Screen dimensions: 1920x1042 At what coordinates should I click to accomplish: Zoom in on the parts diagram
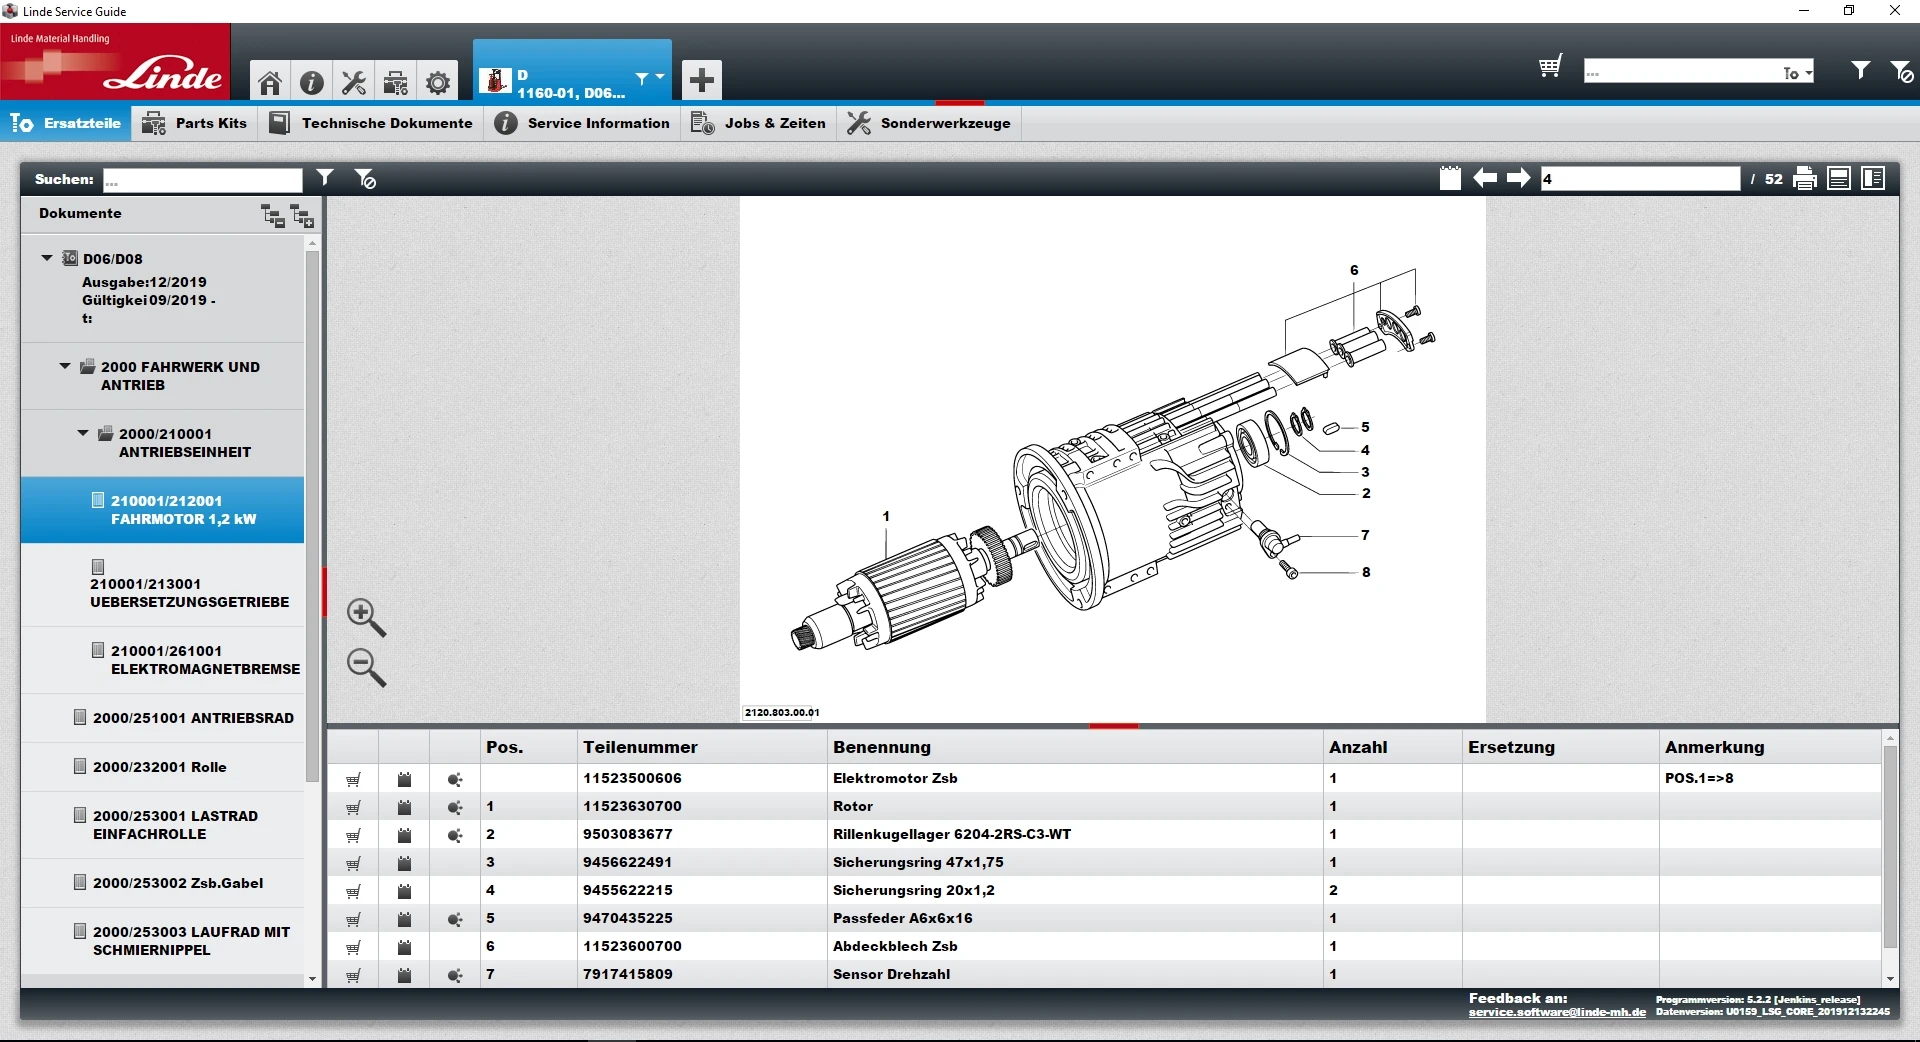[x=366, y=617]
